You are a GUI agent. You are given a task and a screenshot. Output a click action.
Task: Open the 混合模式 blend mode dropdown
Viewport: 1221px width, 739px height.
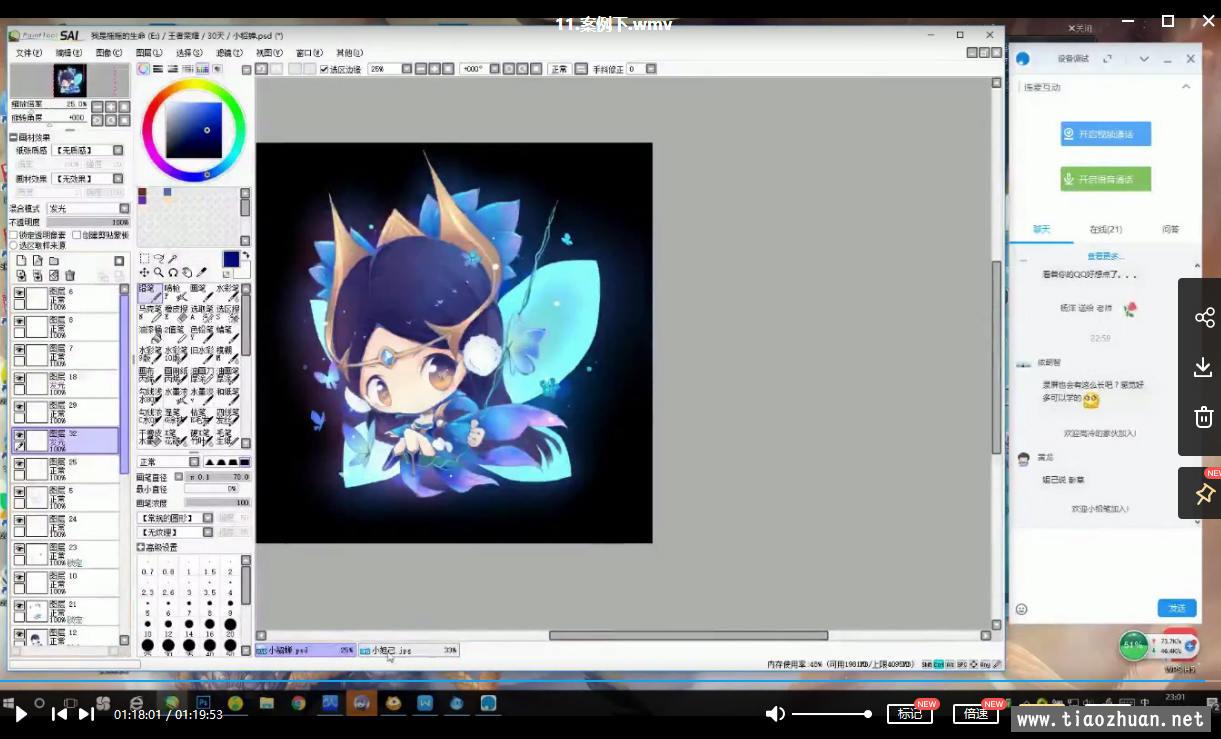pos(124,208)
